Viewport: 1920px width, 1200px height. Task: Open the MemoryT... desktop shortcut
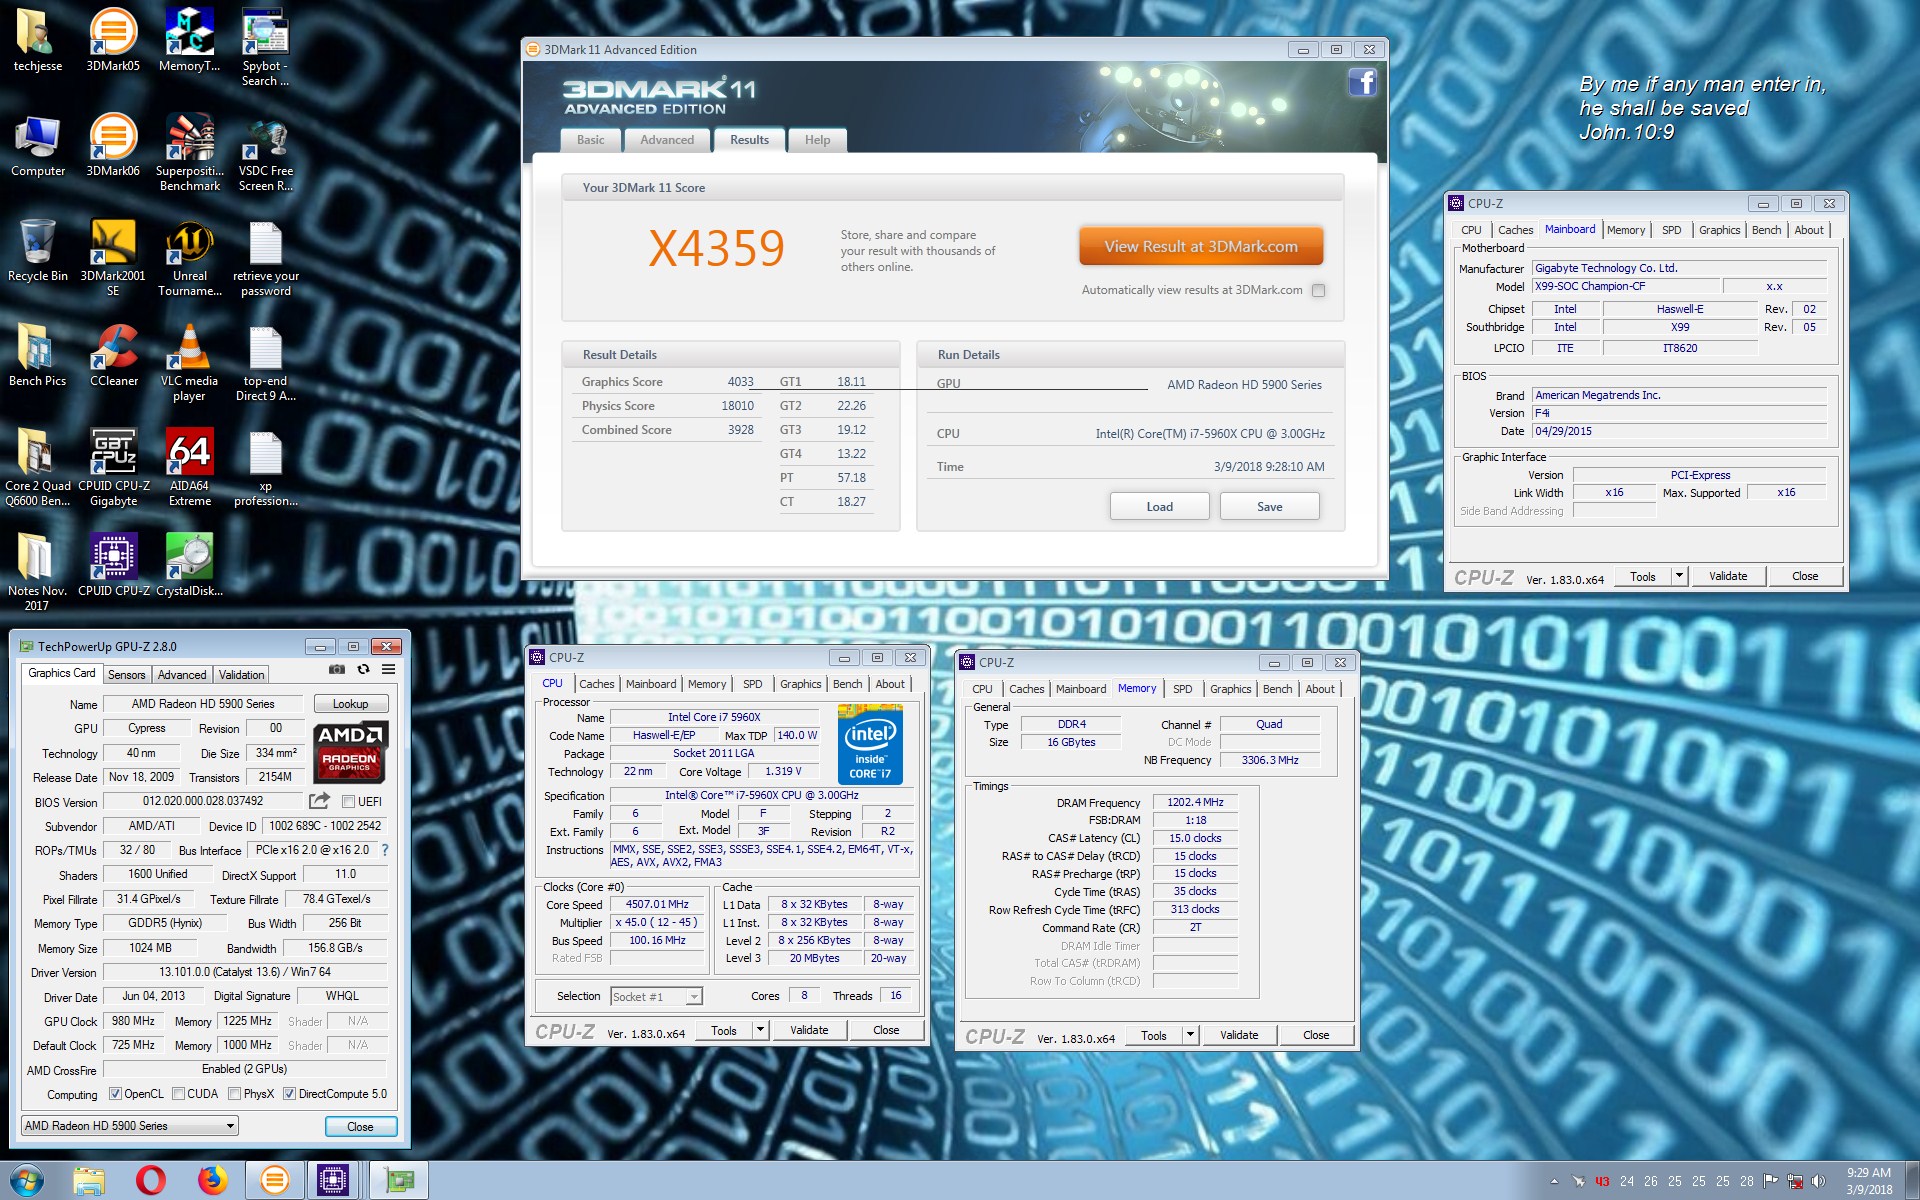[189, 40]
